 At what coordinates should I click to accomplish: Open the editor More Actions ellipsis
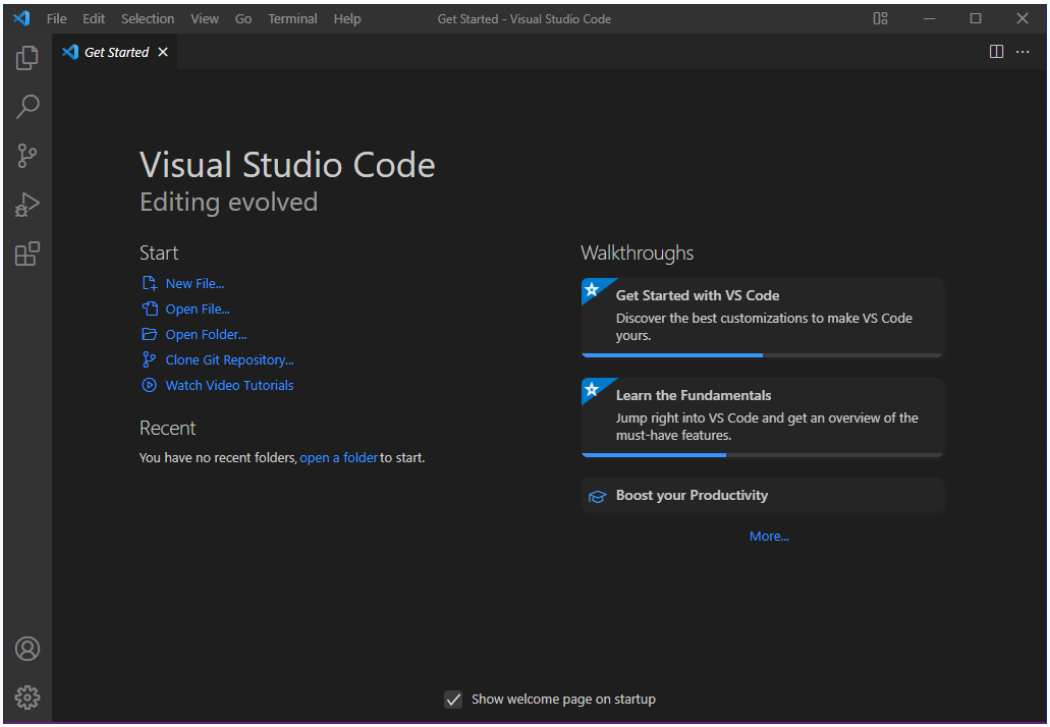point(1023,52)
